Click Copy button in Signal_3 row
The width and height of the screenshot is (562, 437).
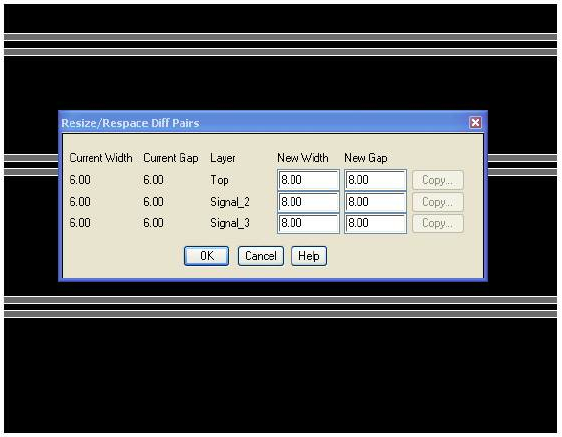tap(438, 224)
